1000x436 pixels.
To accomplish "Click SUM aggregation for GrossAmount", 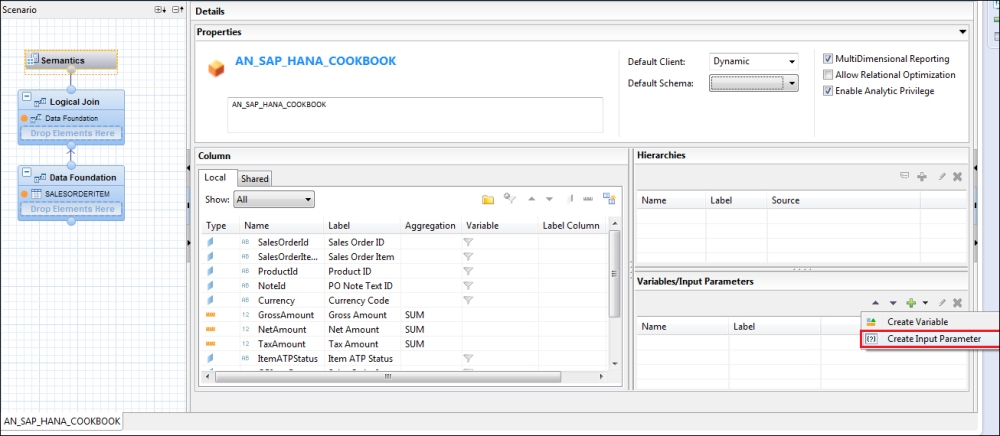I will [x=414, y=315].
